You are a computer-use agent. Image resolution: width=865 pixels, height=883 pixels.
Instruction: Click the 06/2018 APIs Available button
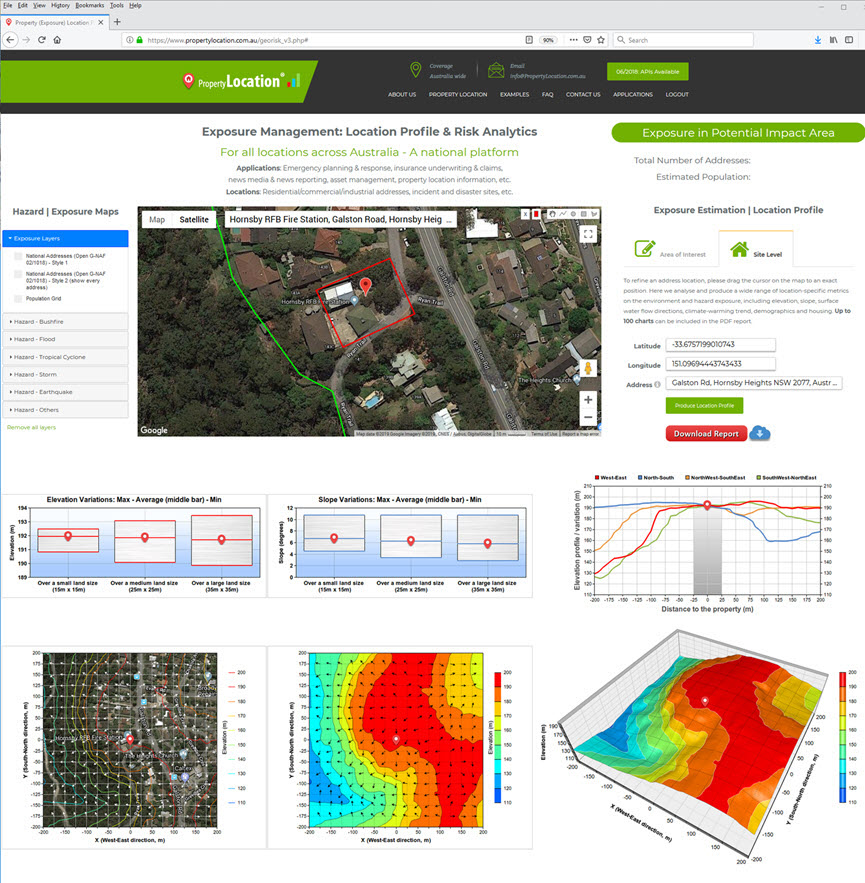(x=648, y=72)
